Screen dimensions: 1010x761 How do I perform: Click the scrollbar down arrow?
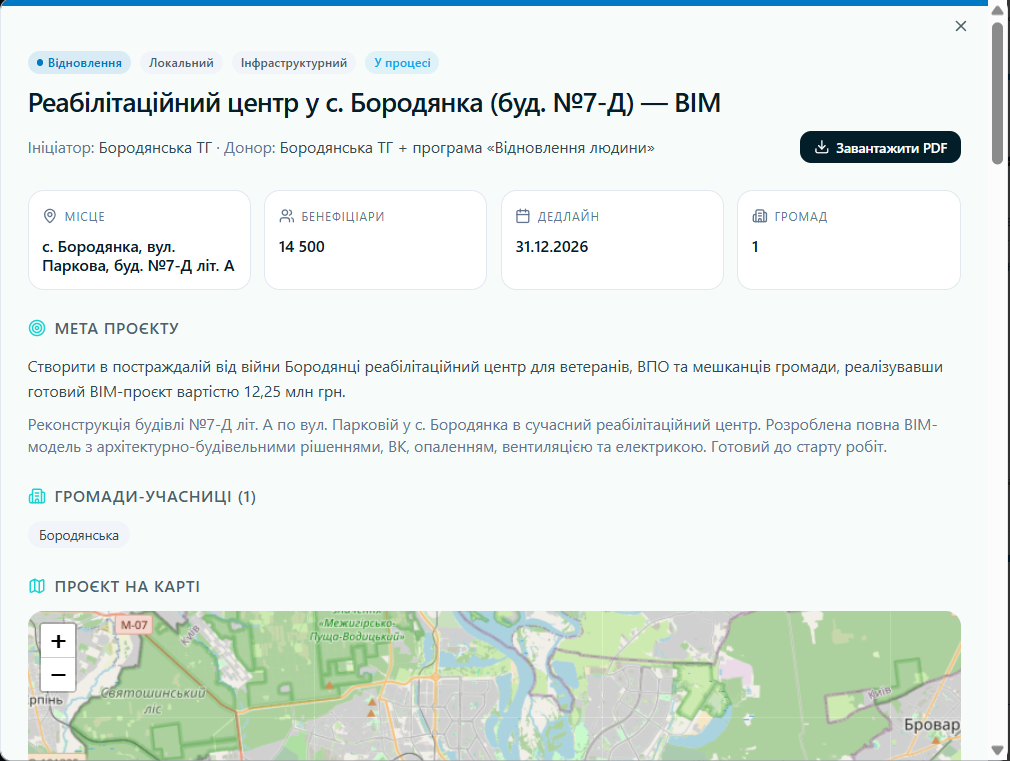(997, 751)
